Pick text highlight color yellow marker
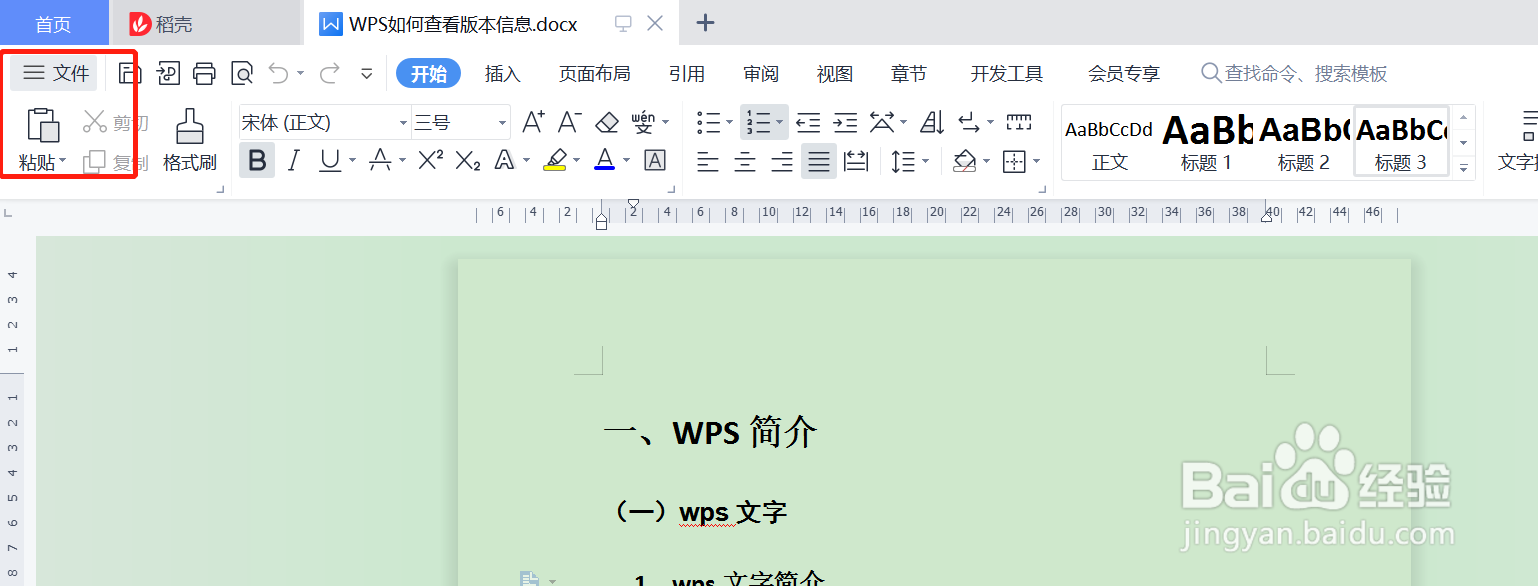 [x=555, y=160]
